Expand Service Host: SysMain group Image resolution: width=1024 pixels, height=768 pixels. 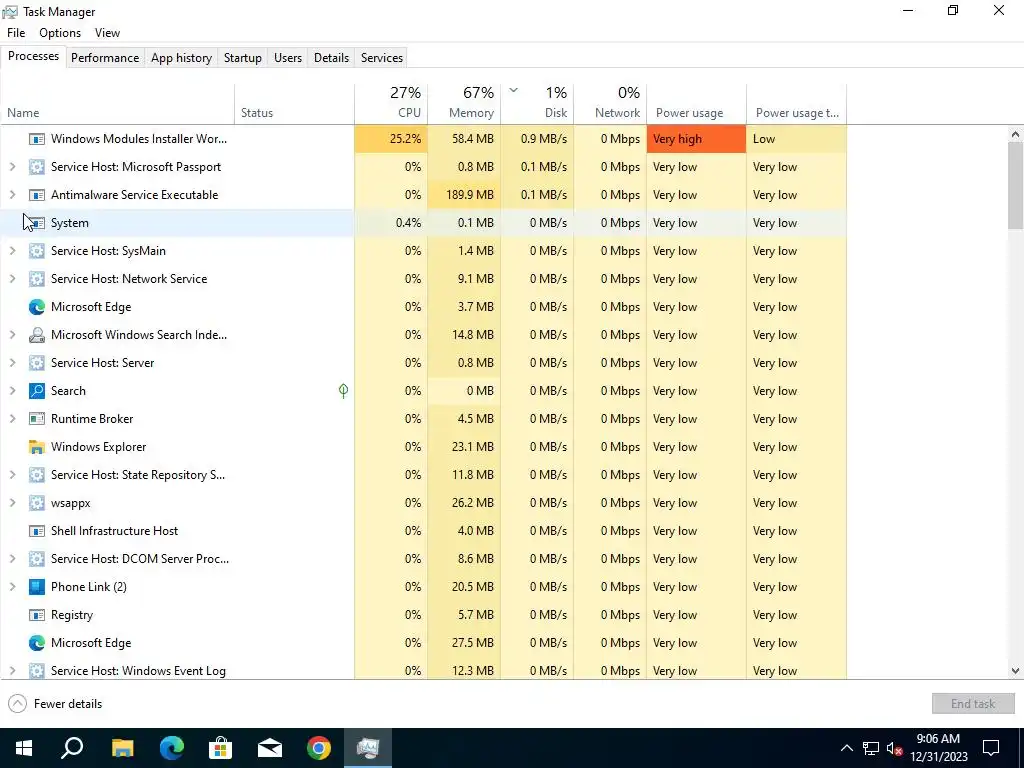point(12,251)
